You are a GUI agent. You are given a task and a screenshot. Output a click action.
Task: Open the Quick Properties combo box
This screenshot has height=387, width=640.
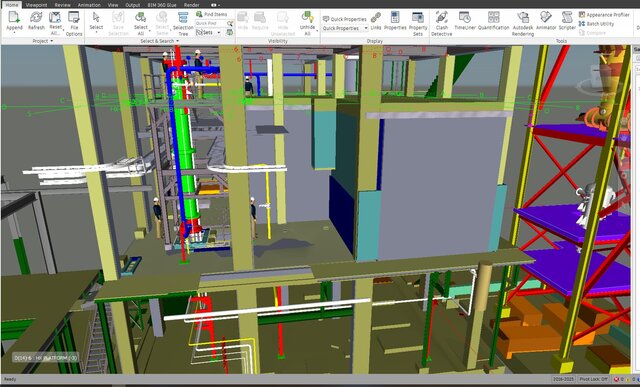pos(345,28)
